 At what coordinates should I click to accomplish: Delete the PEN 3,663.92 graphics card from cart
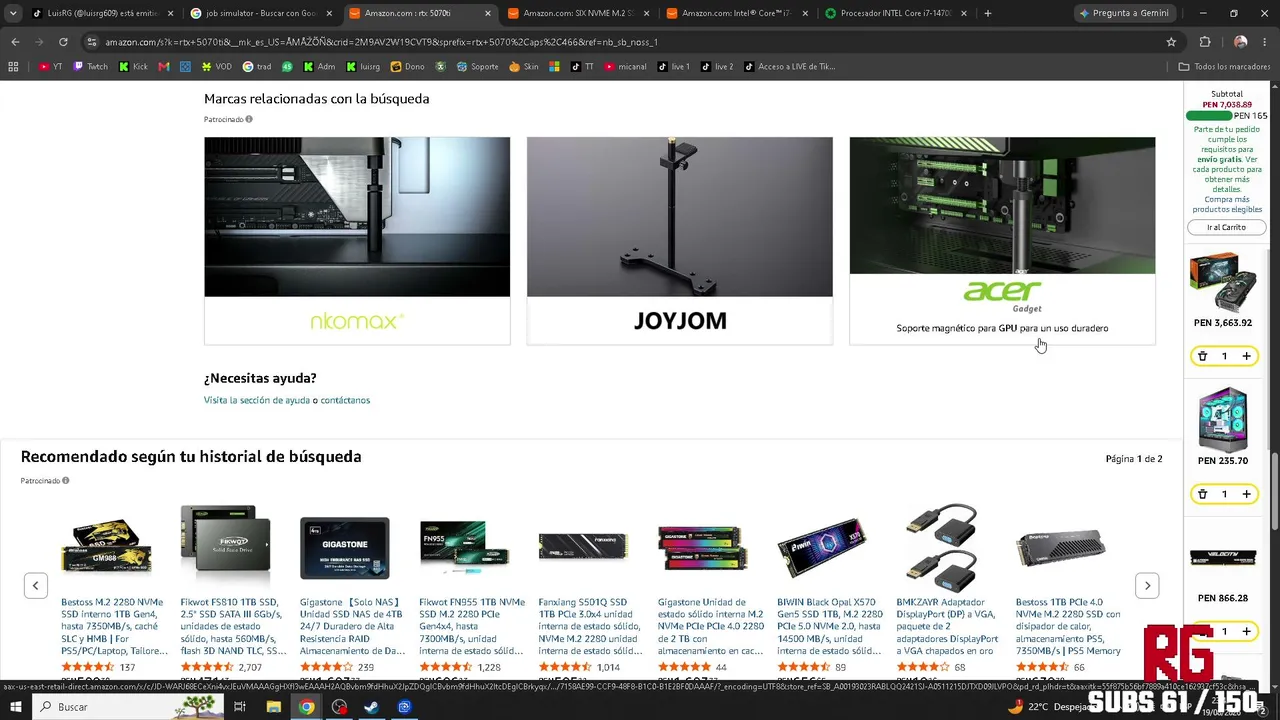coord(1203,356)
